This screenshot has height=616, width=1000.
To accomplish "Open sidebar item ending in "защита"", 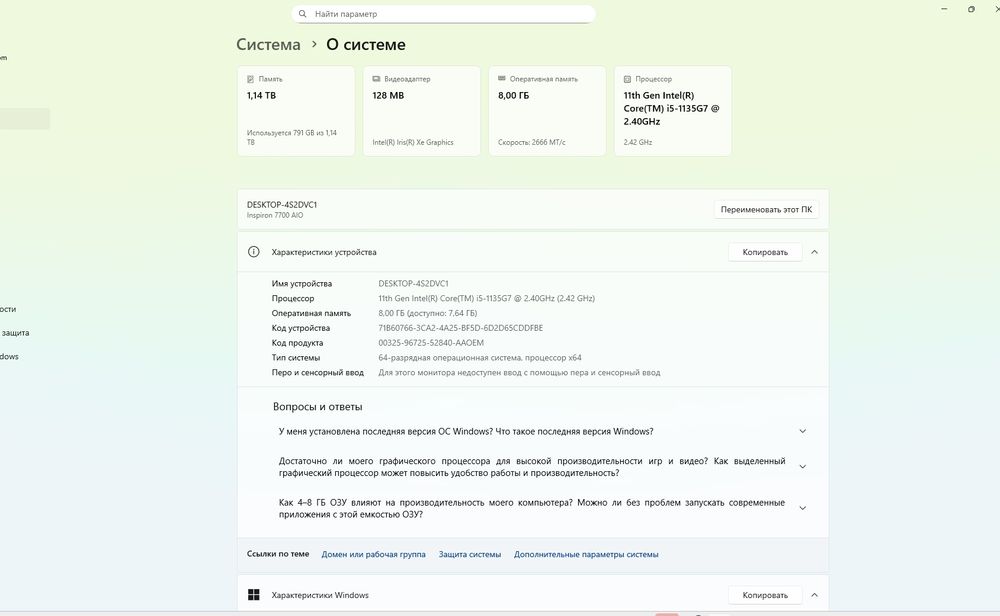I will coord(15,333).
